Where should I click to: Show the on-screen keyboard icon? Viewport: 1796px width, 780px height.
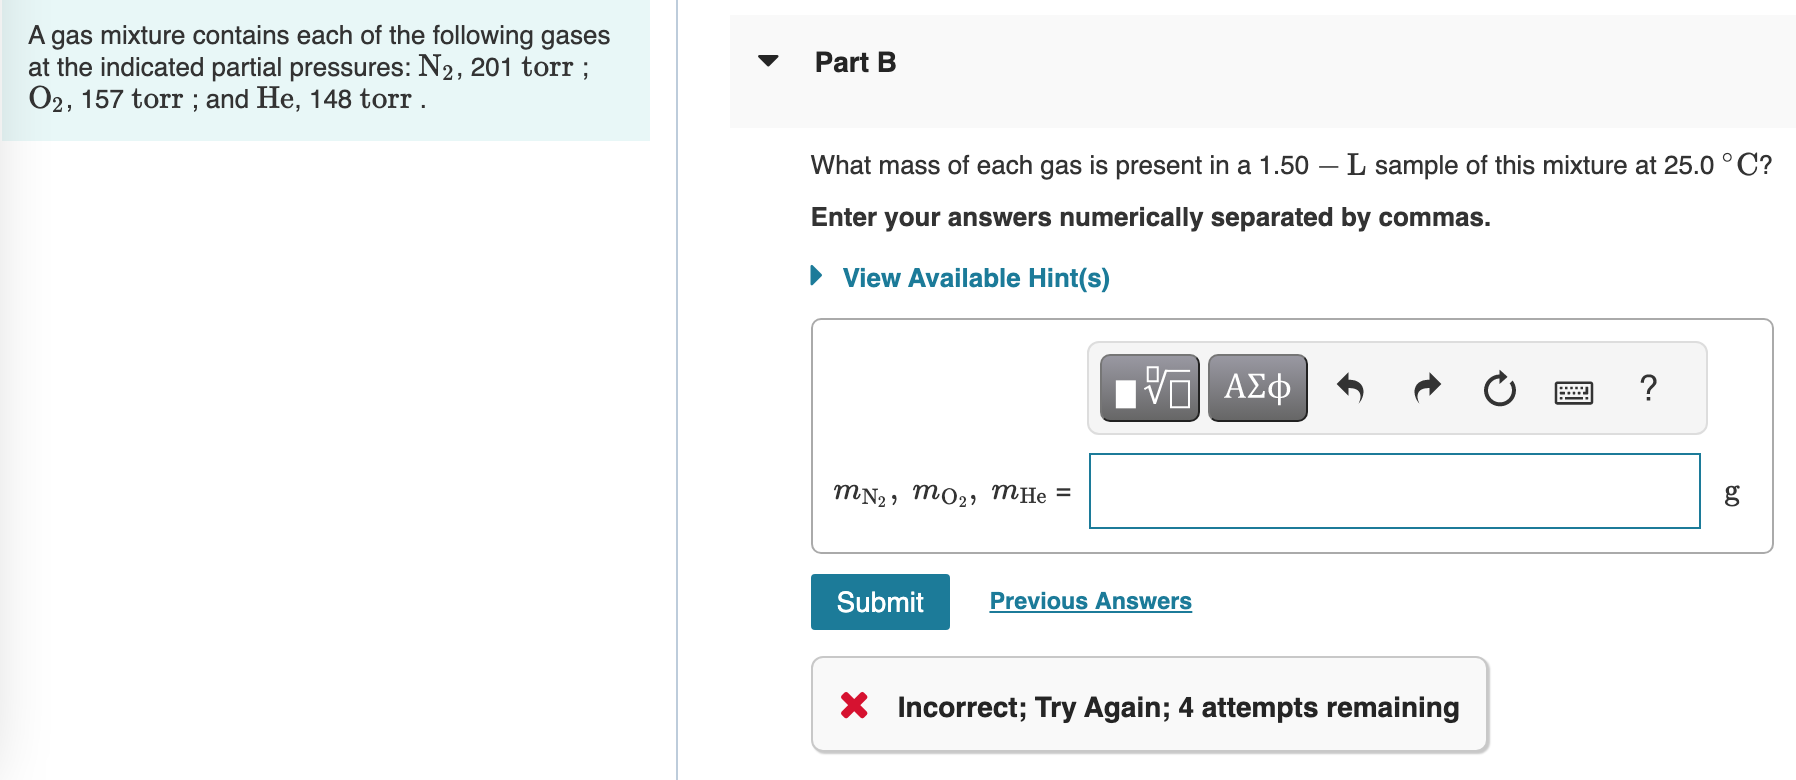[1572, 392]
